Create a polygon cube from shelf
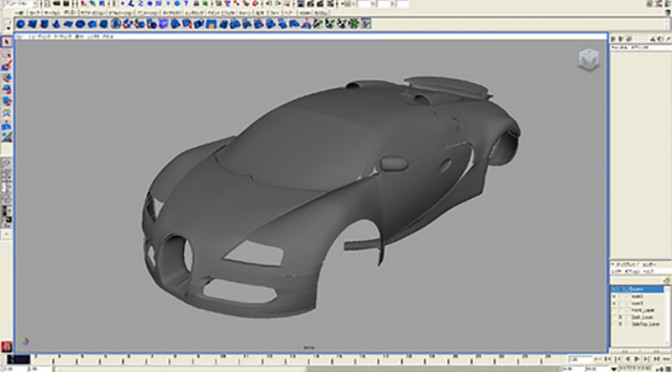 coord(33,24)
